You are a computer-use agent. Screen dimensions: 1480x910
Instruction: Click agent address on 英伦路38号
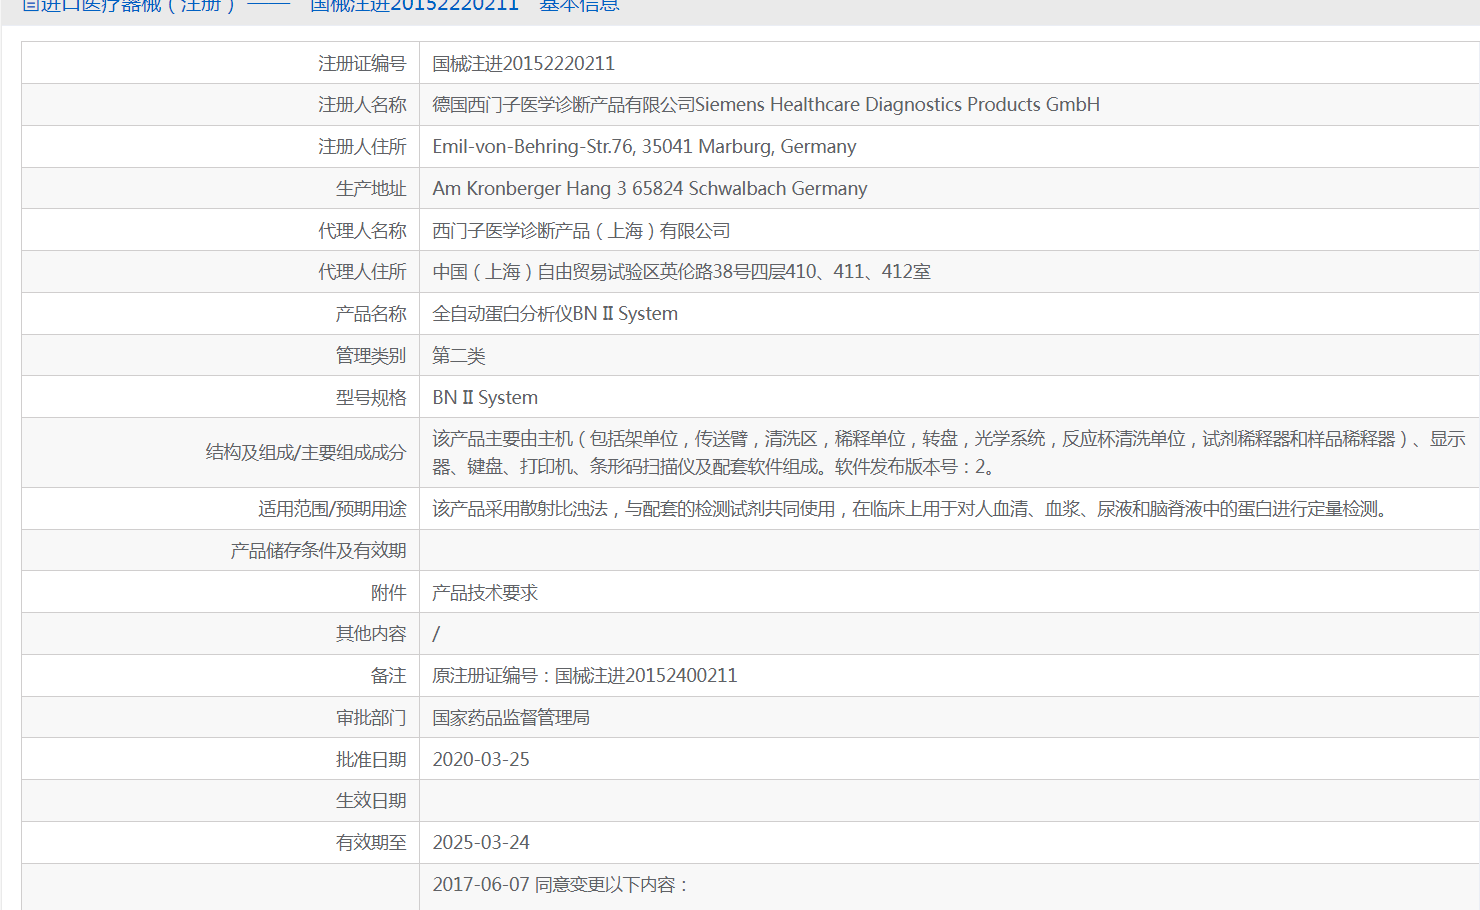(x=681, y=272)
